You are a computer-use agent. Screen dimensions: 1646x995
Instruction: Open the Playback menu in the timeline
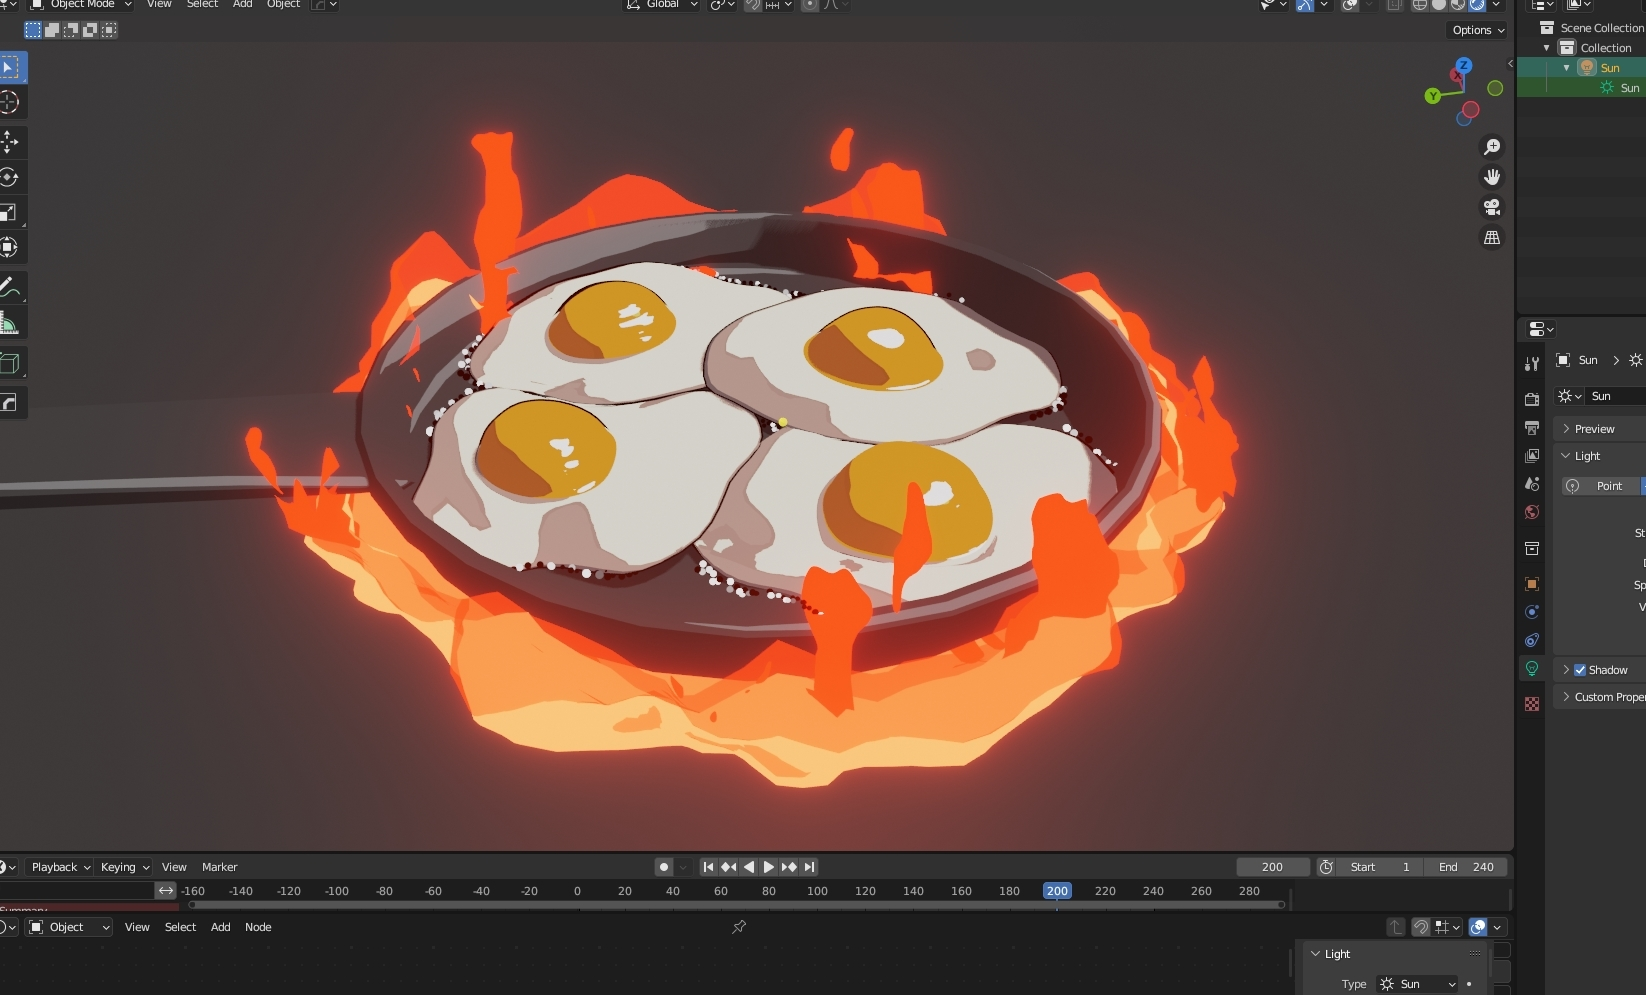pyautogui.click(x=53, y=867)
